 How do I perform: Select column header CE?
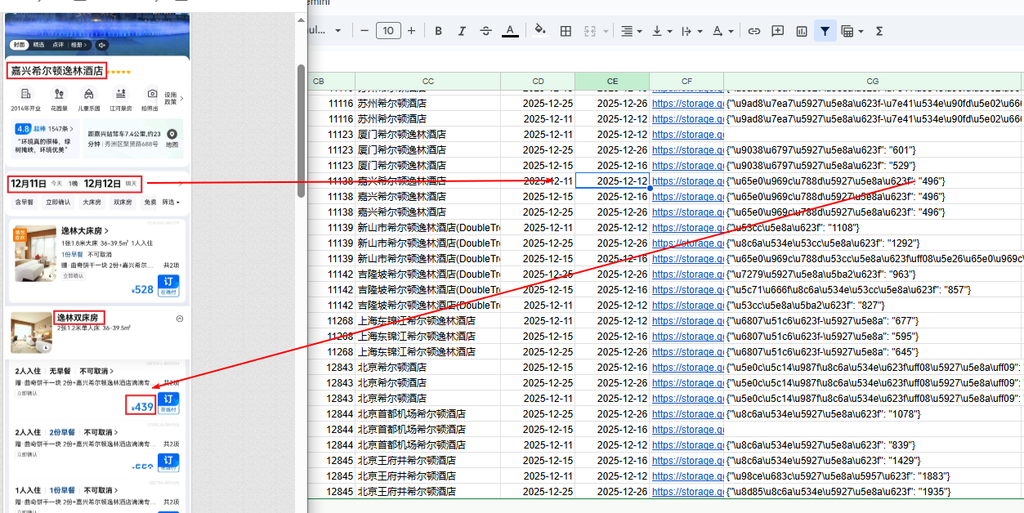[x=612, y=81]
